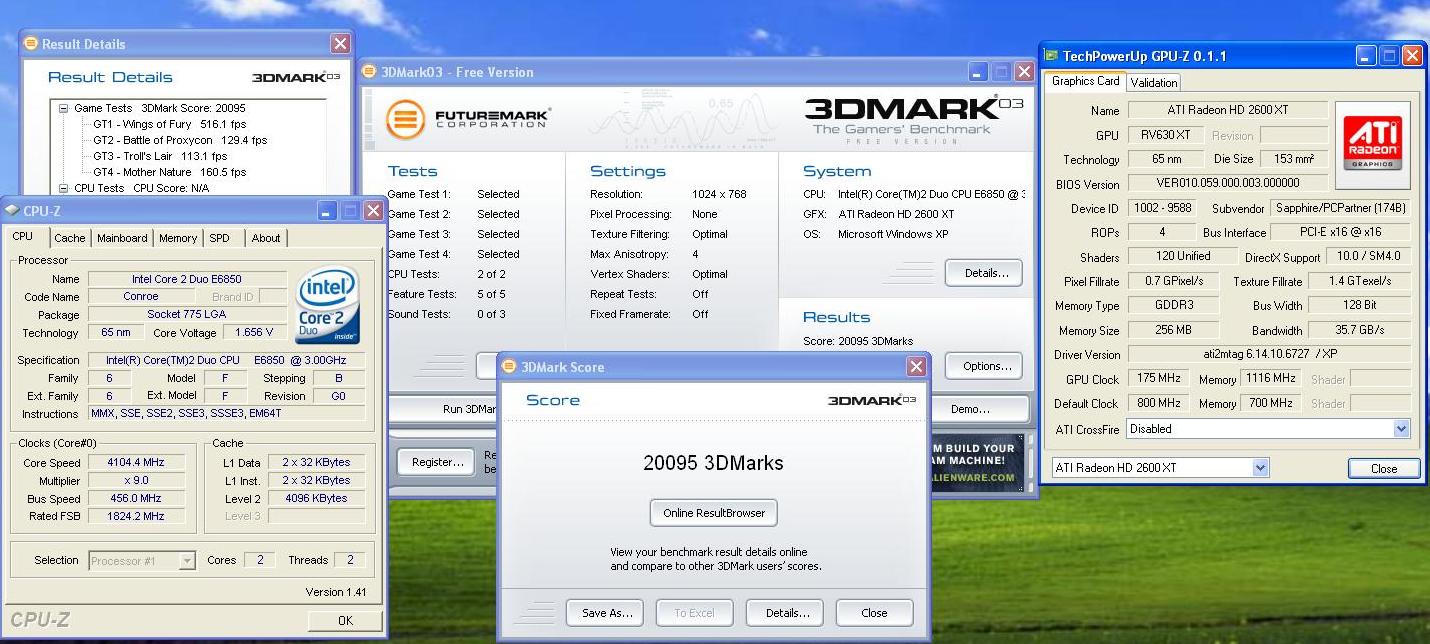Image resolution: width=1430 pixels, height=644 pixels.
Task: Click the Online ResultBrowser button
Action: click(x=714, y=513)
